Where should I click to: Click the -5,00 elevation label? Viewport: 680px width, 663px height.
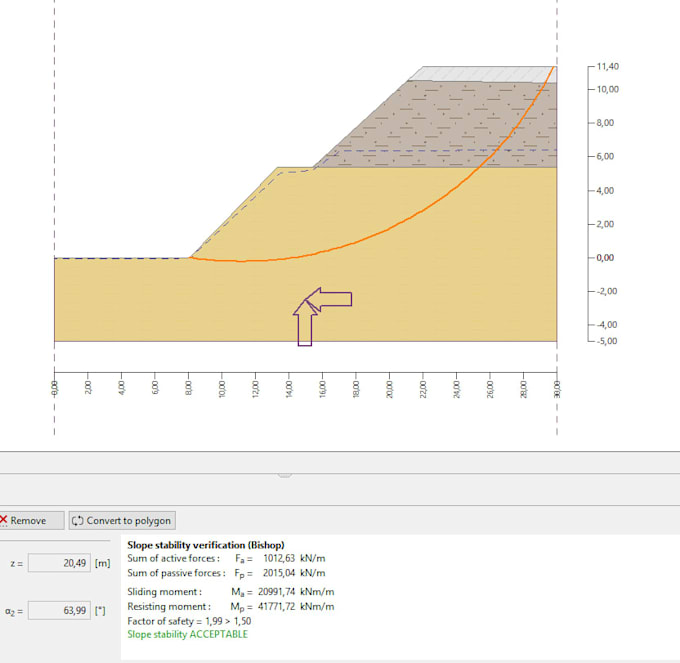pyautogui.click(x=607, y=341)
